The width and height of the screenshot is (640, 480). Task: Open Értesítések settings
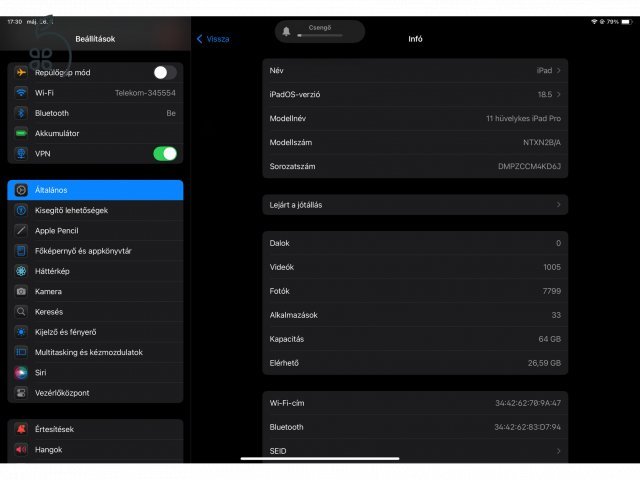(95, 429)
